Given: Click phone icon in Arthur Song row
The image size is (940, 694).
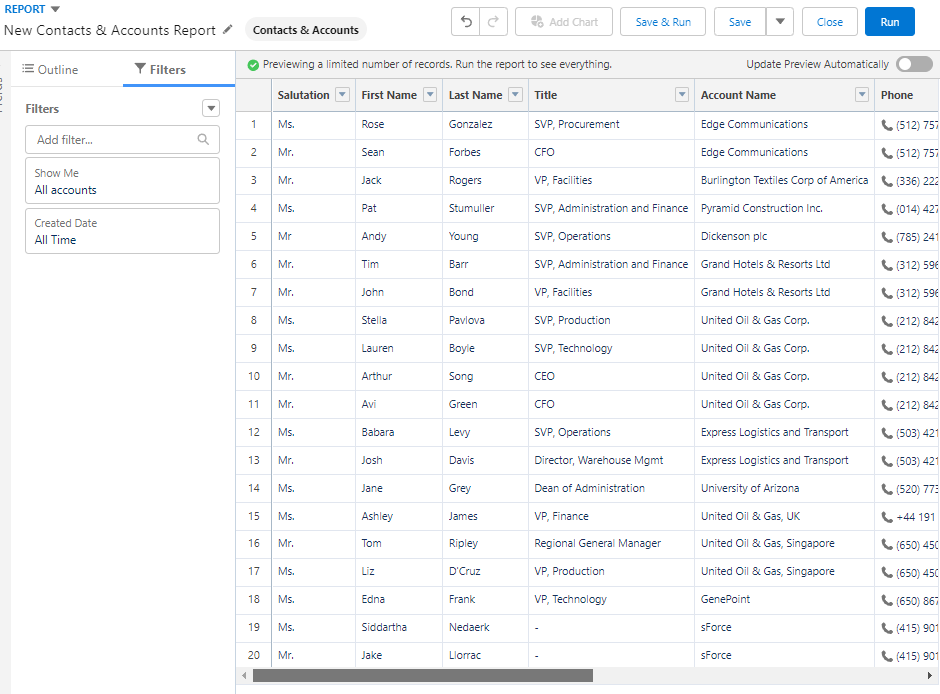Looking at the screenshot, I should (x=887, y=377).
